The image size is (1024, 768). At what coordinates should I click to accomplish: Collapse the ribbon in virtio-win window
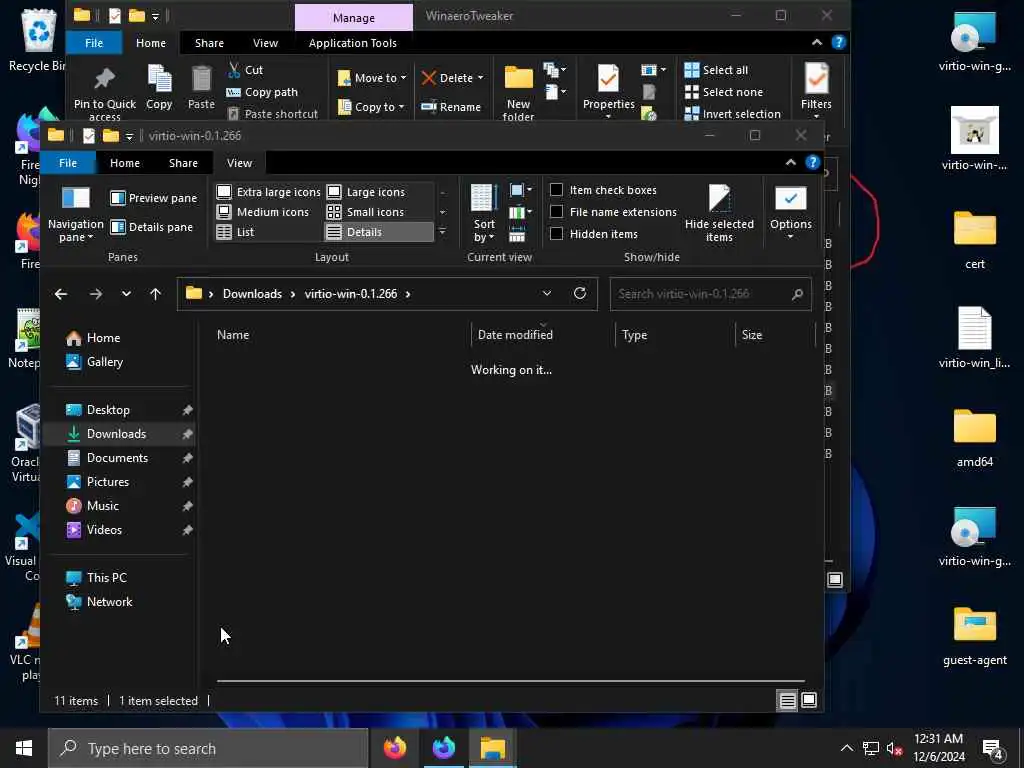[x=790, y=163]
